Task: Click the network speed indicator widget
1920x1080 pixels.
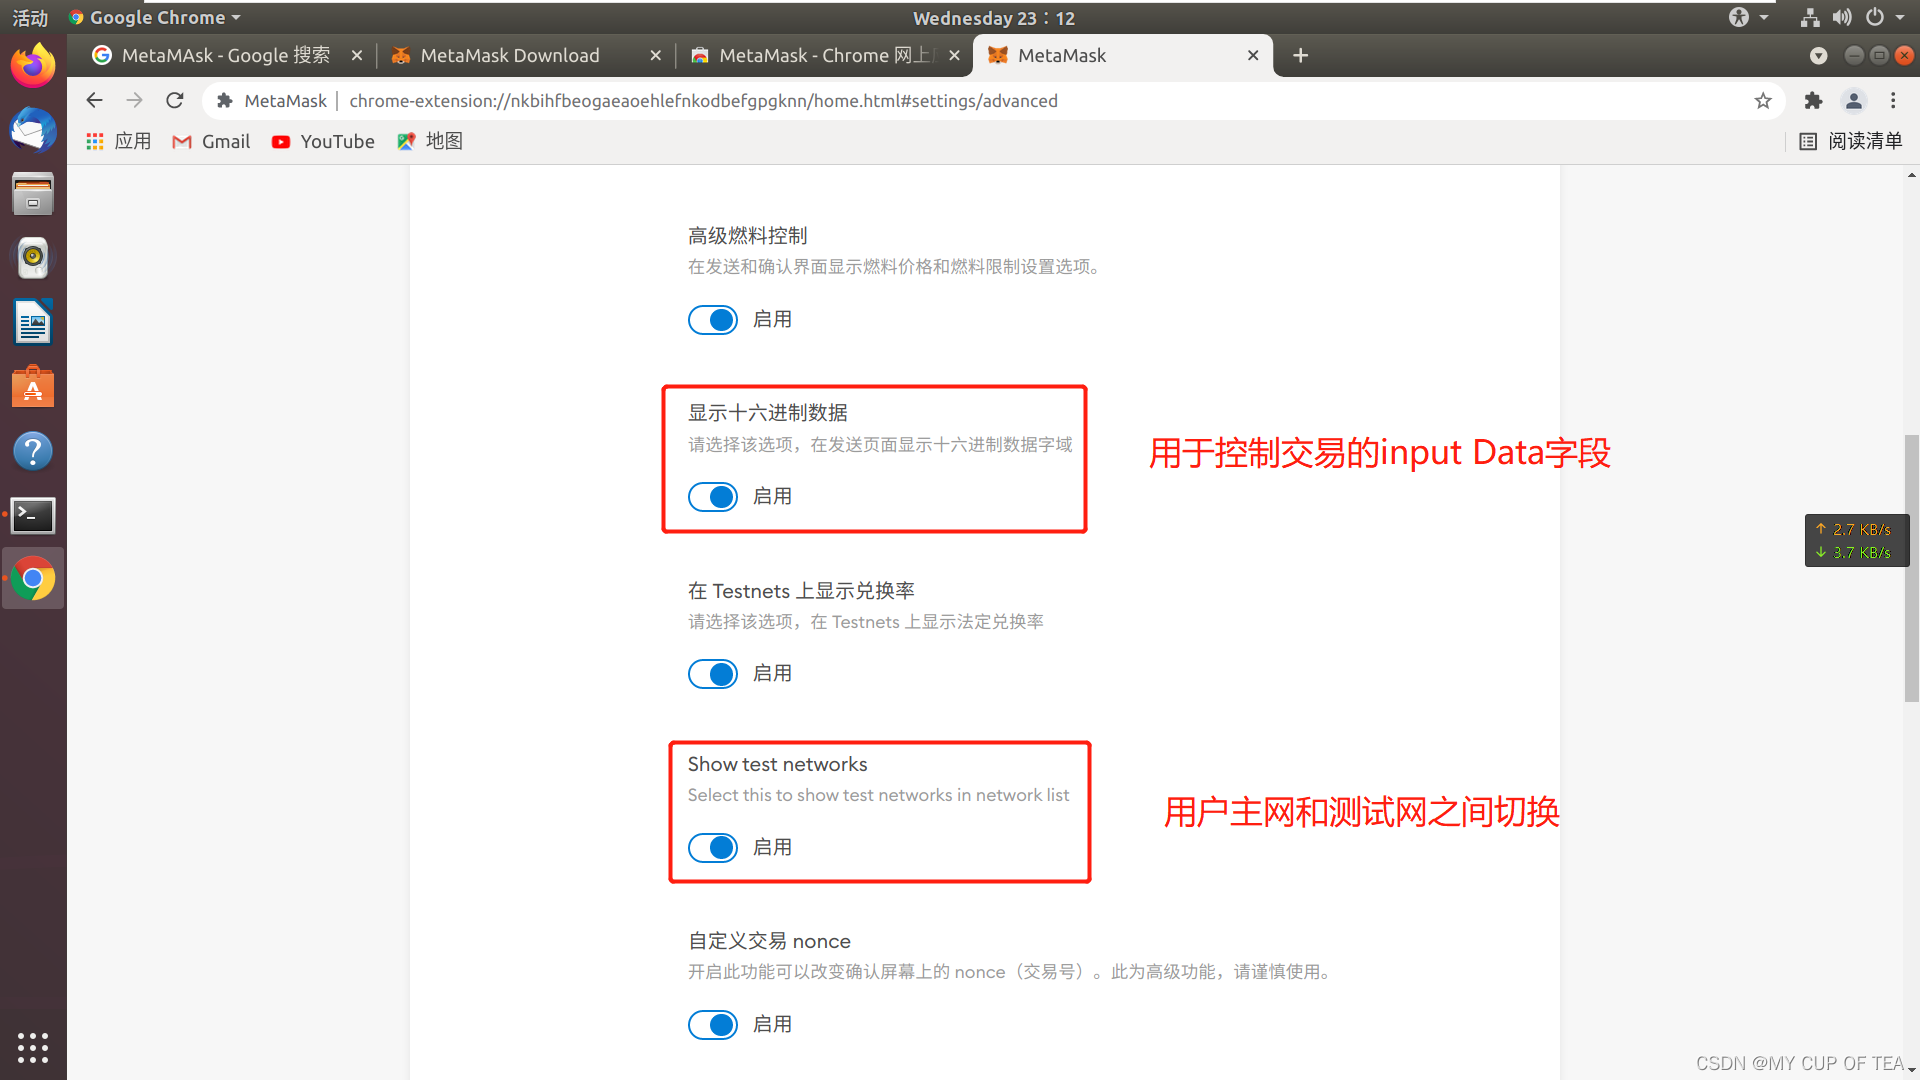Action: (x=1856, y=541)
